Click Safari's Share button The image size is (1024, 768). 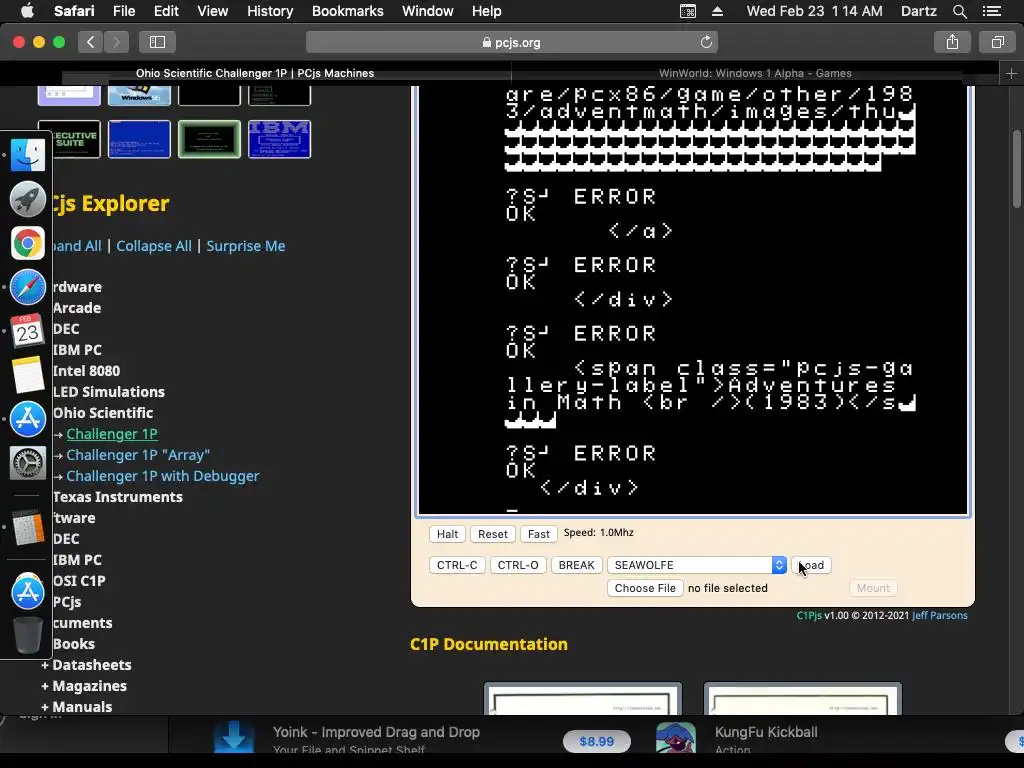952,42
